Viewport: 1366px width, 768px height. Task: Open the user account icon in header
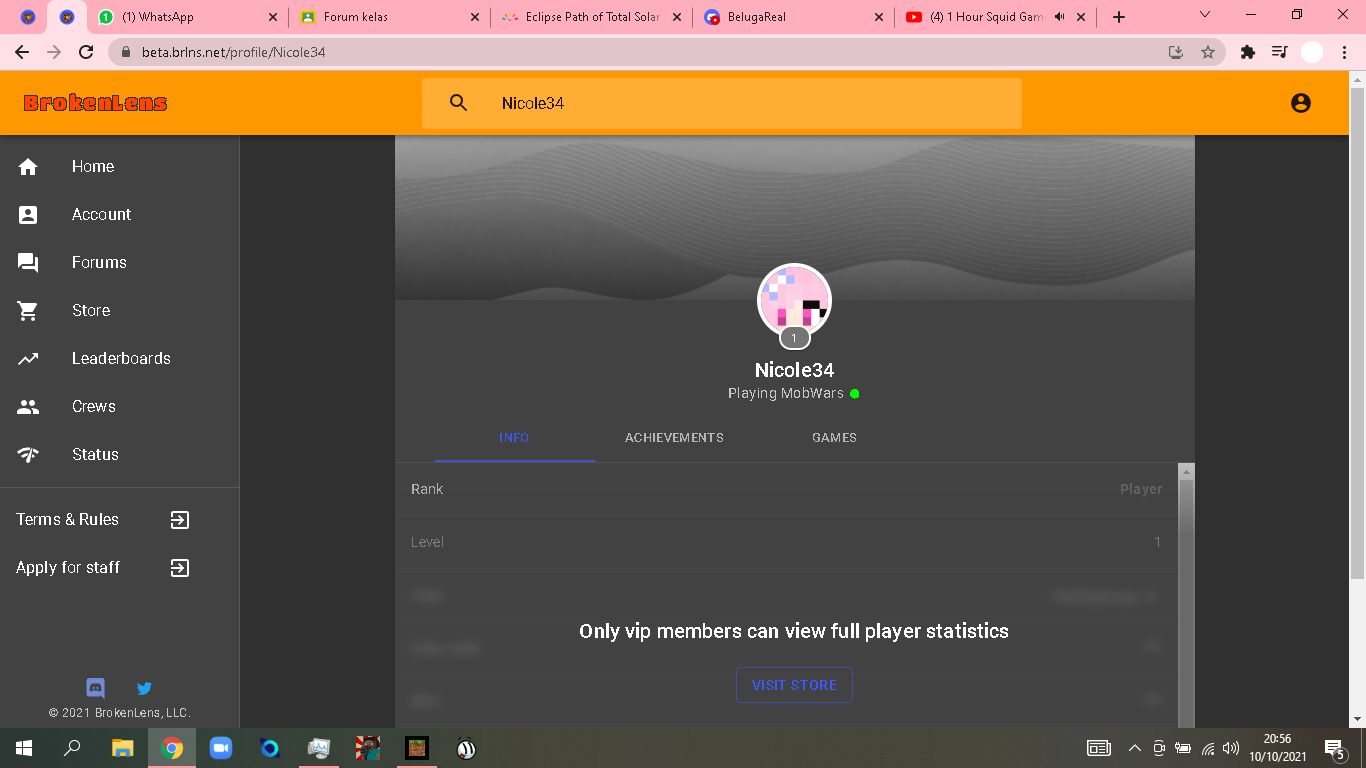coord(1301,103)
